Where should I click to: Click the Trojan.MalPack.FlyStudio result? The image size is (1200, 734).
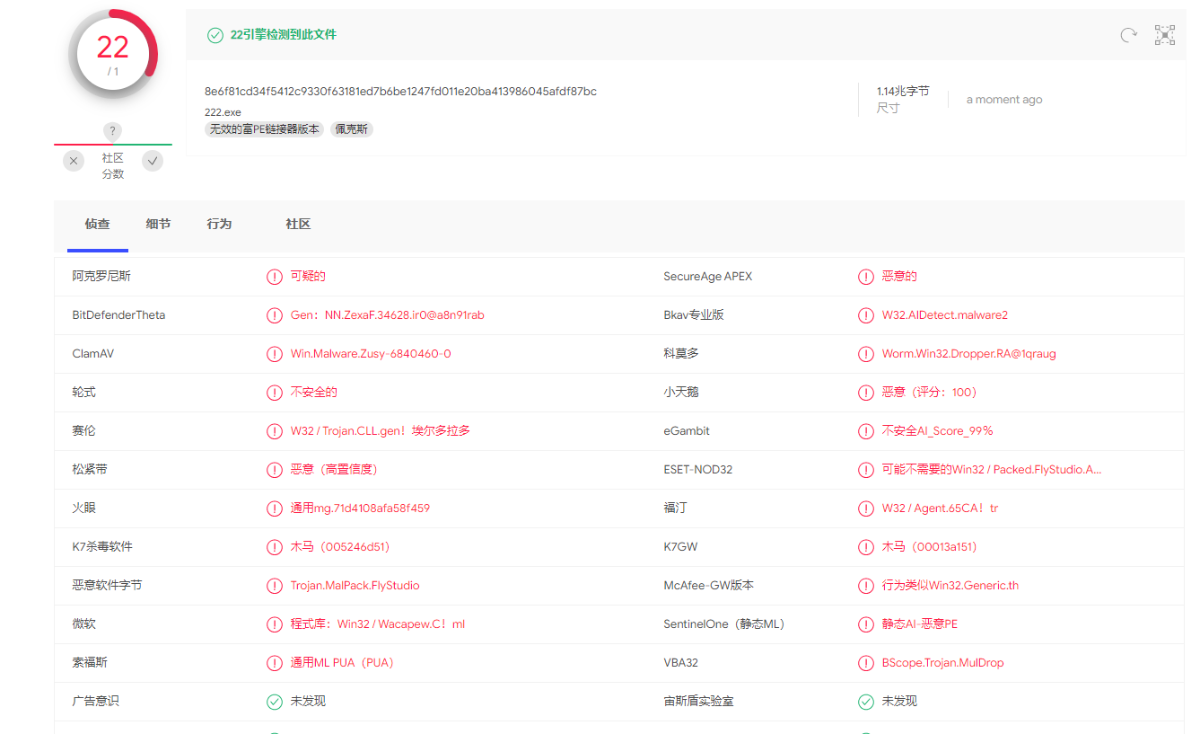[x=355, y=586]
